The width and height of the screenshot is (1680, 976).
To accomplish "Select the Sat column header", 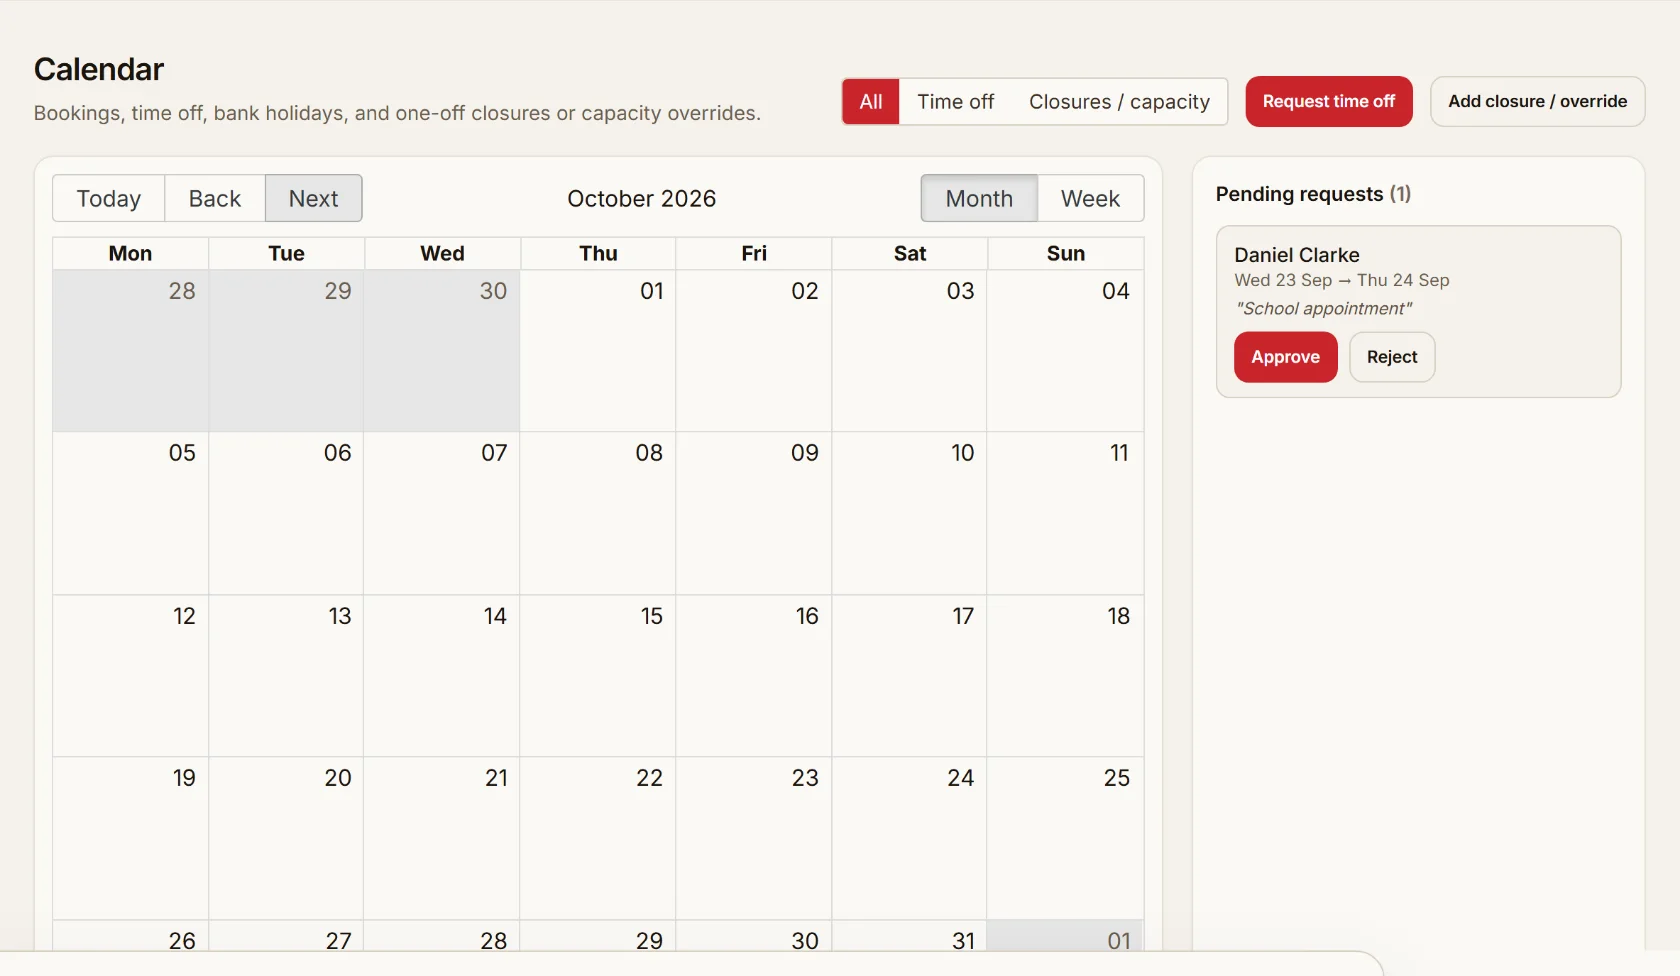I will pos(910,253).
